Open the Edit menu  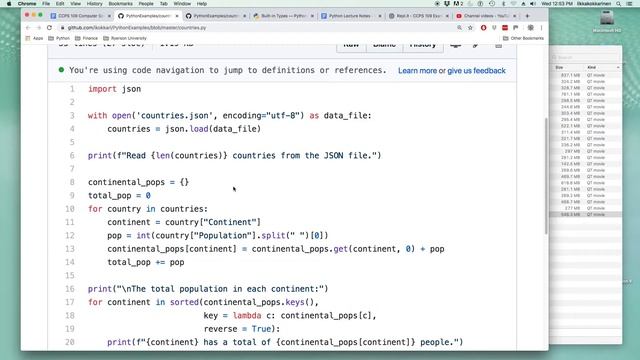(x=60, y=4)
